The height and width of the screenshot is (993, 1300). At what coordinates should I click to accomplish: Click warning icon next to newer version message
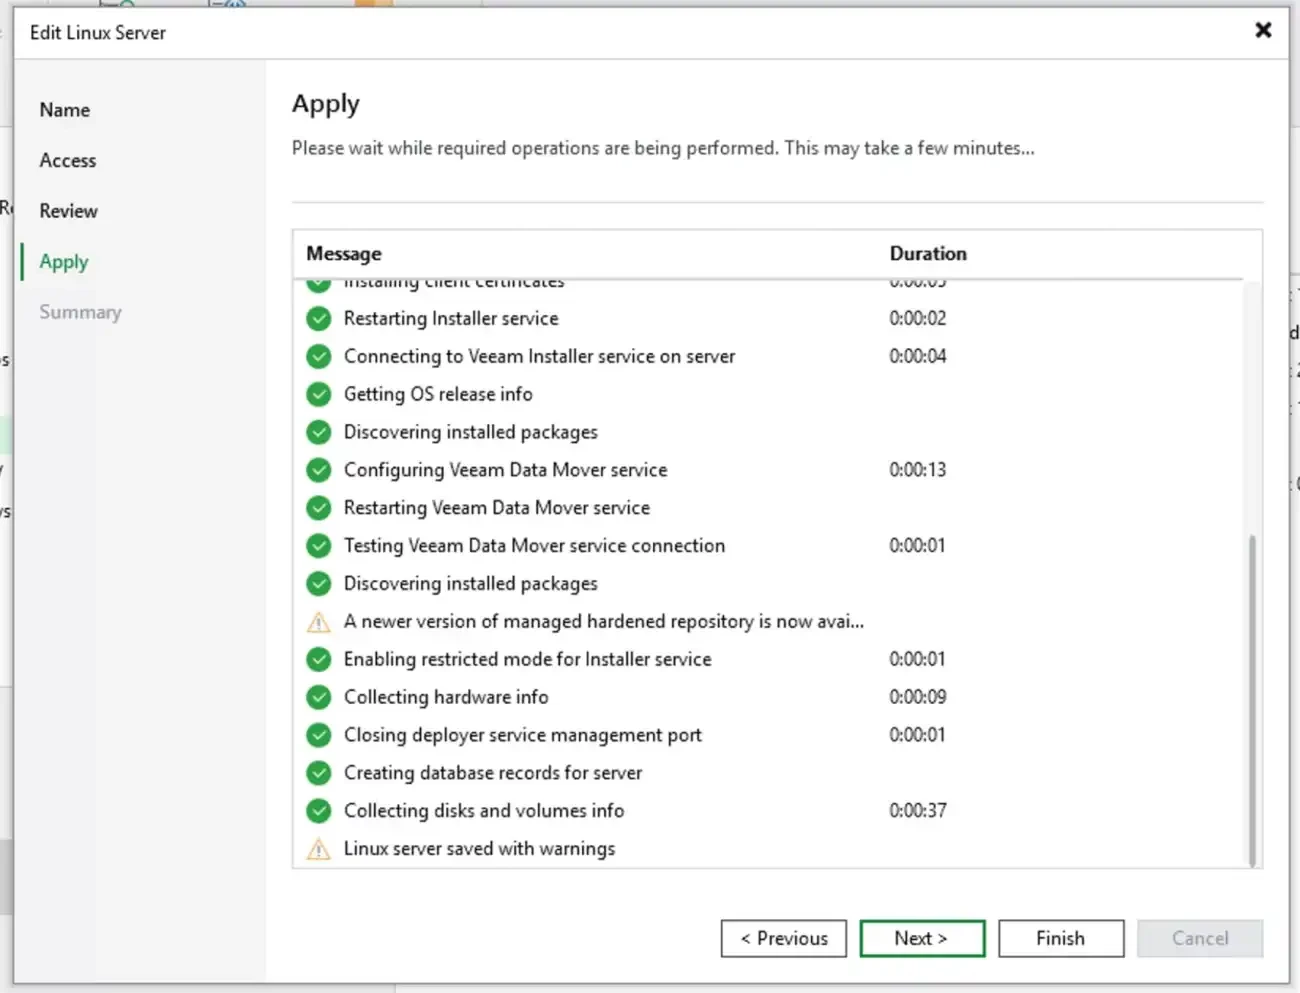318,622
